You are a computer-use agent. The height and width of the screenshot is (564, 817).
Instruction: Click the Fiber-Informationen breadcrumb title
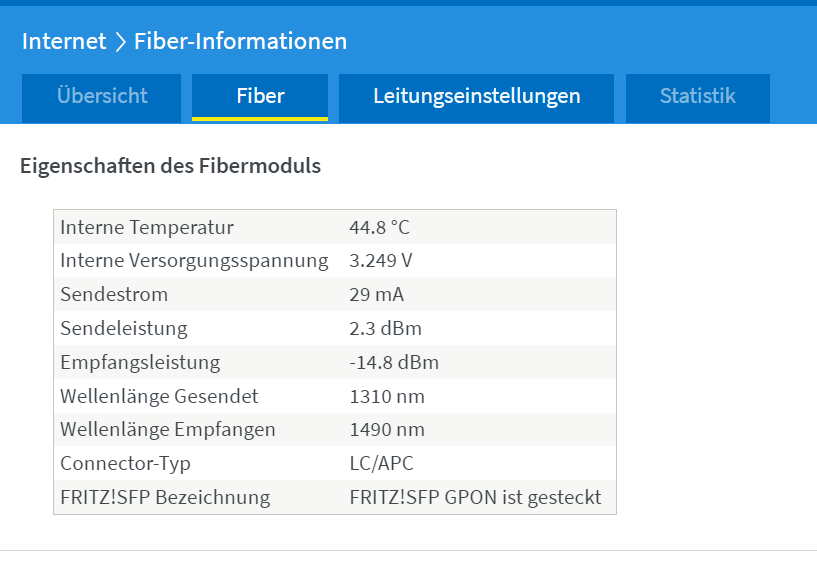(240, 41)
